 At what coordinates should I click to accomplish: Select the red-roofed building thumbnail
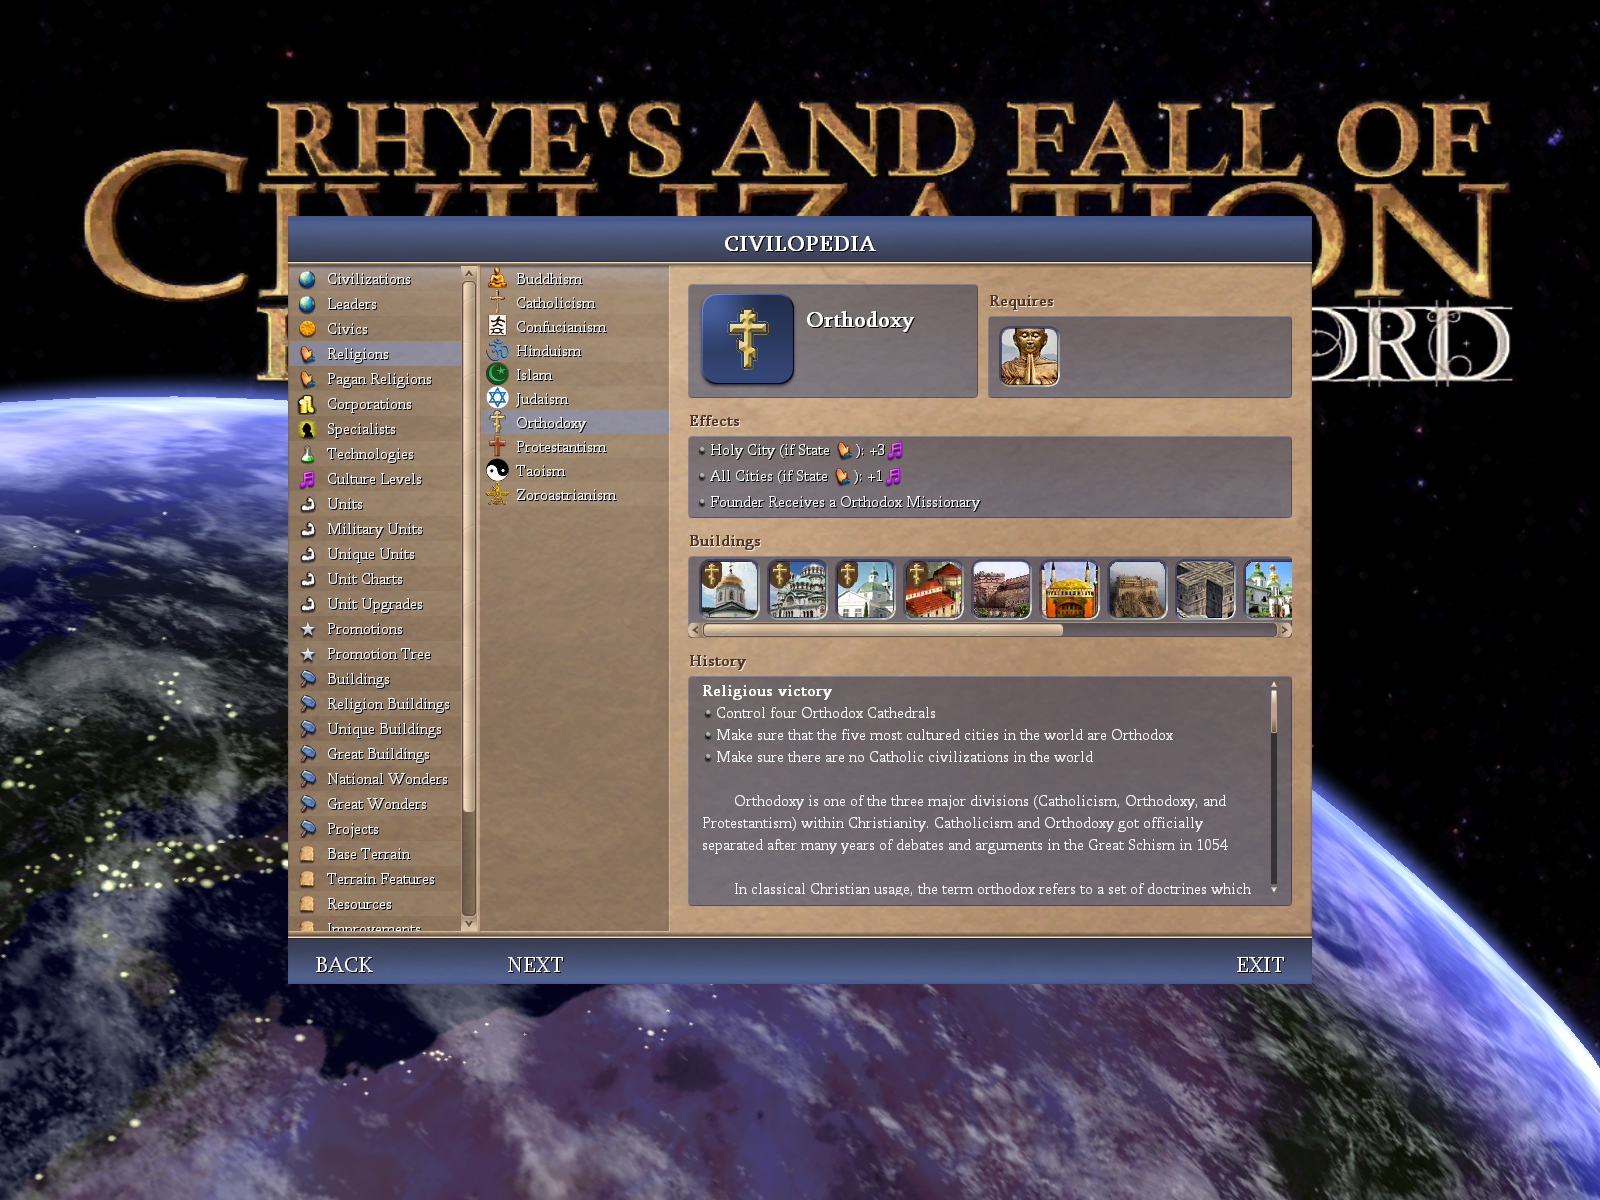[933, 589]
